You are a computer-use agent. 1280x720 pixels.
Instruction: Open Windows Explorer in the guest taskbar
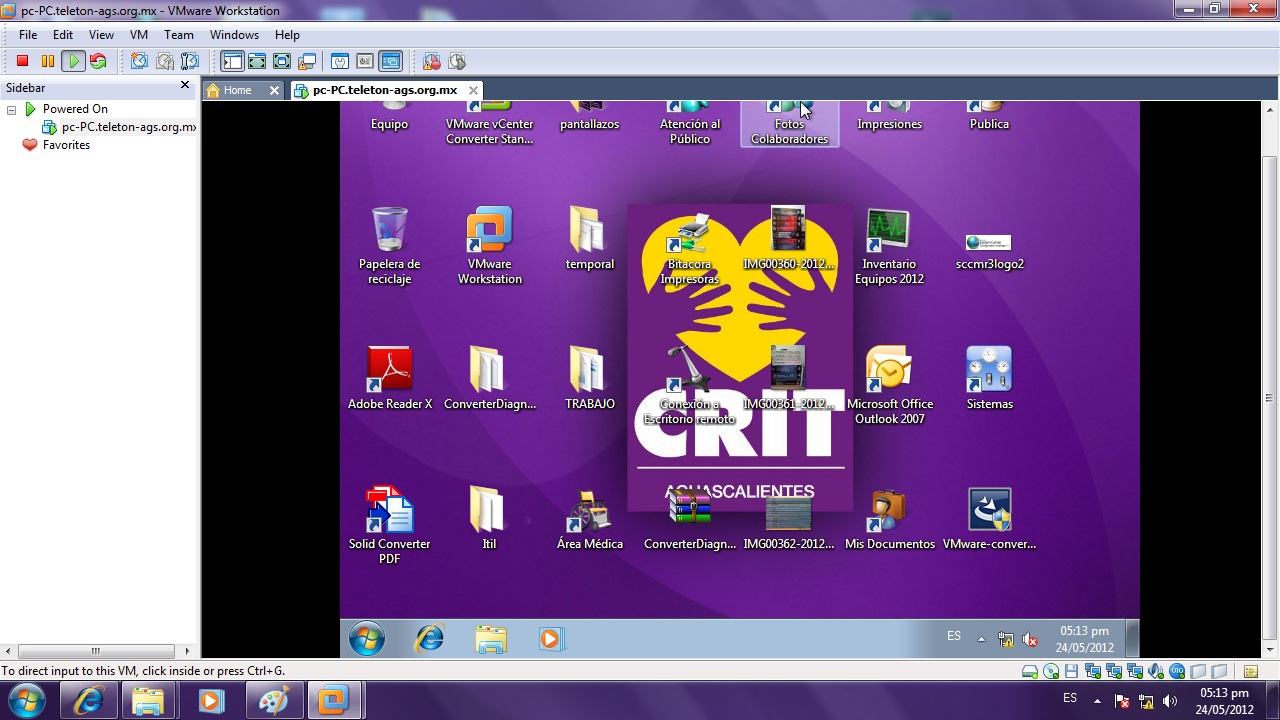[491, 638]
